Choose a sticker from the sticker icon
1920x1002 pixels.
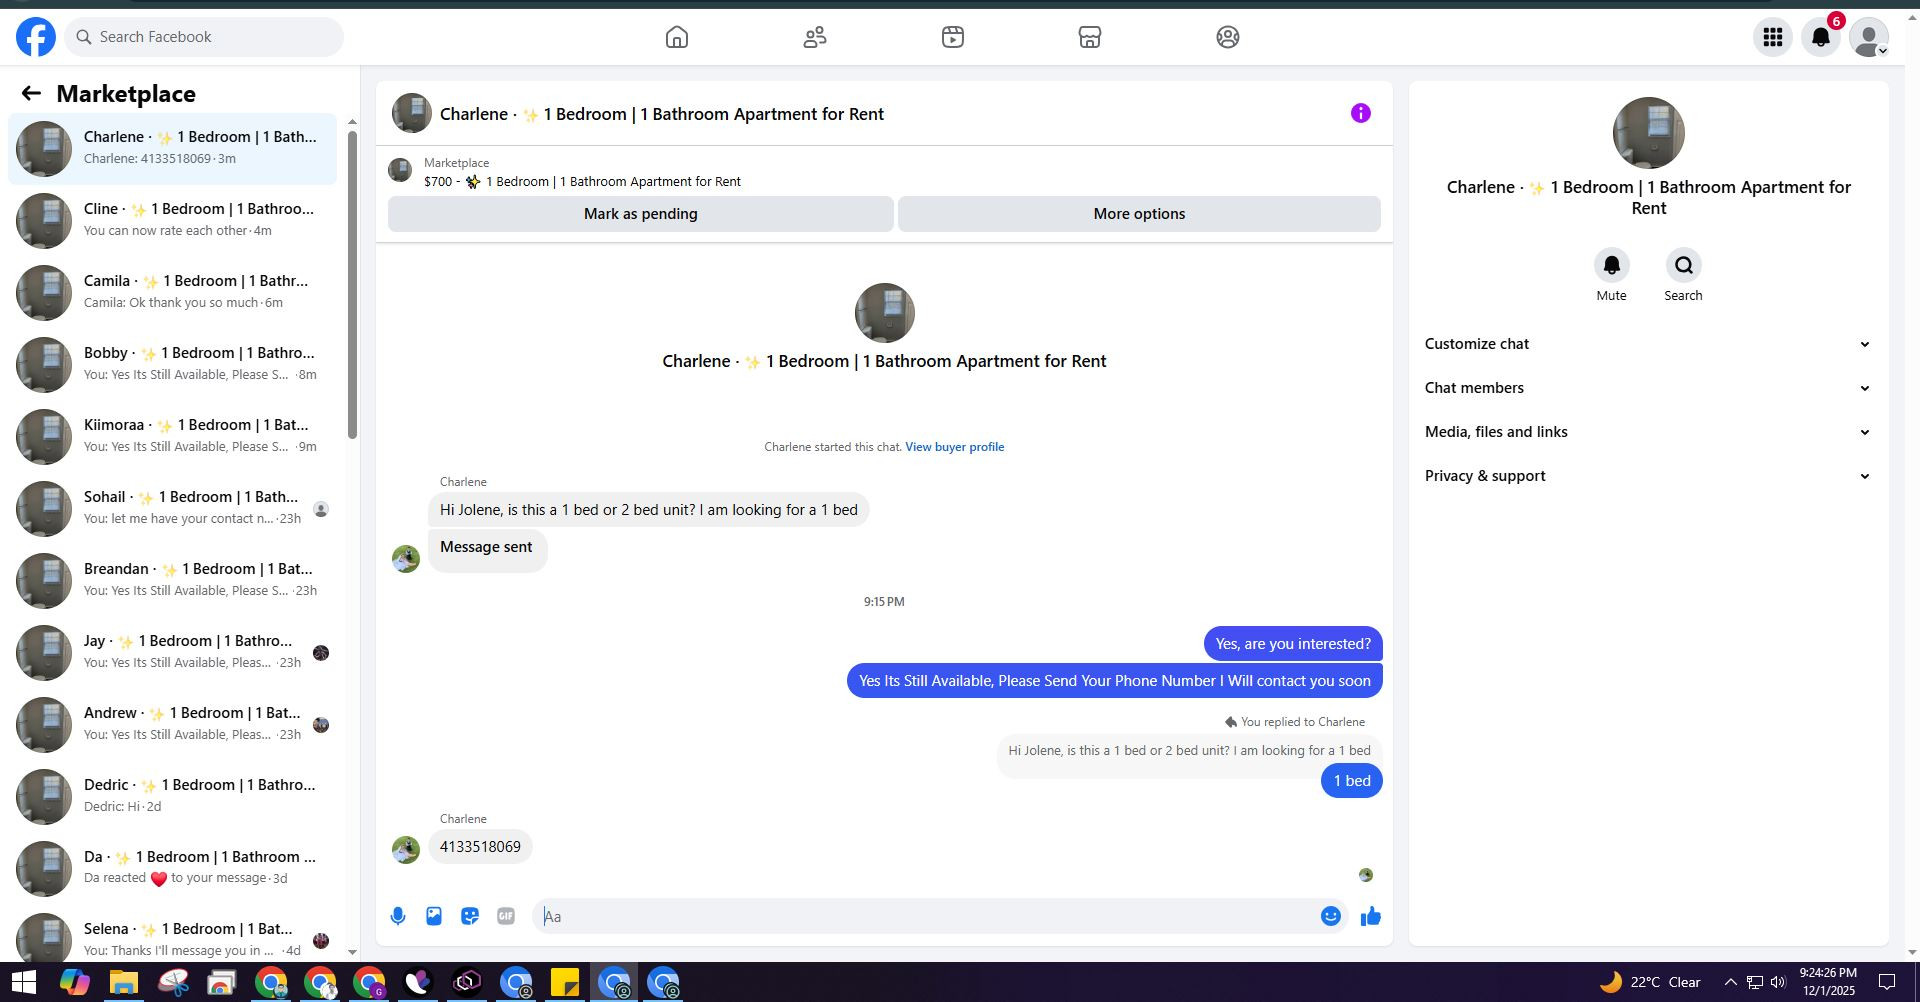click(470, 916)
